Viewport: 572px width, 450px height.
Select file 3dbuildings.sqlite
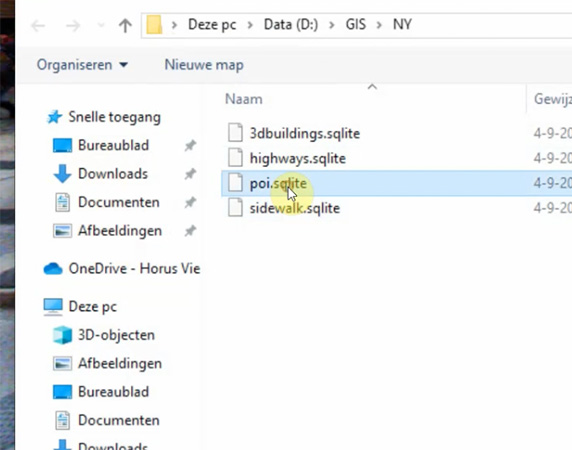point(305,133)
